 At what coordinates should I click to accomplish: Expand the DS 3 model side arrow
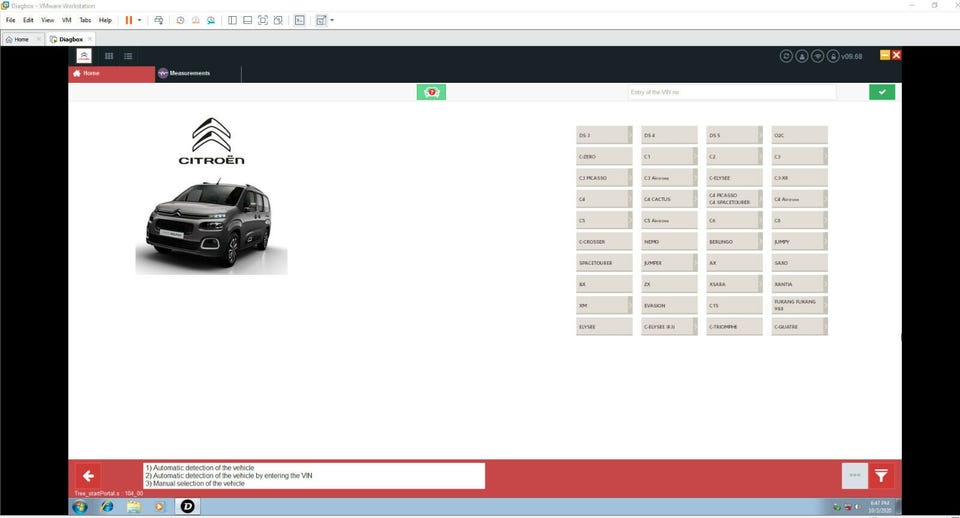(630, 135)
